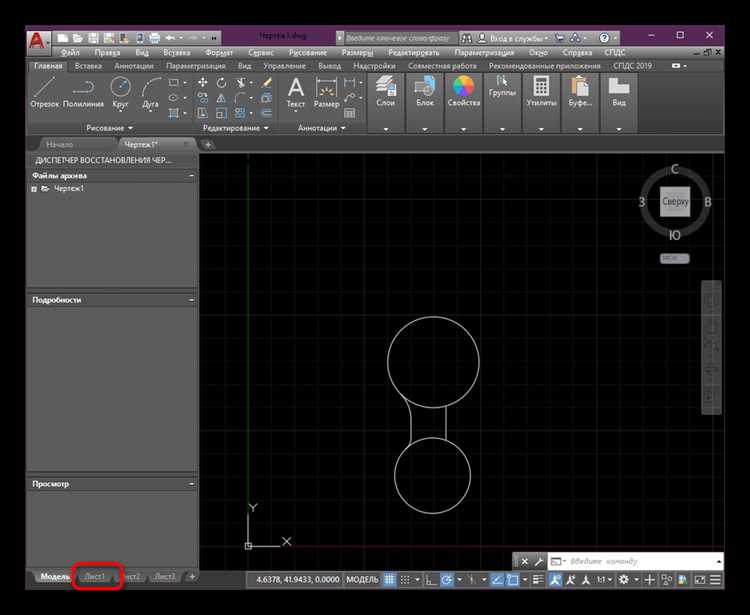
Task: Switch to the Аннотации ribbon tab
Action: click(133, 66)
